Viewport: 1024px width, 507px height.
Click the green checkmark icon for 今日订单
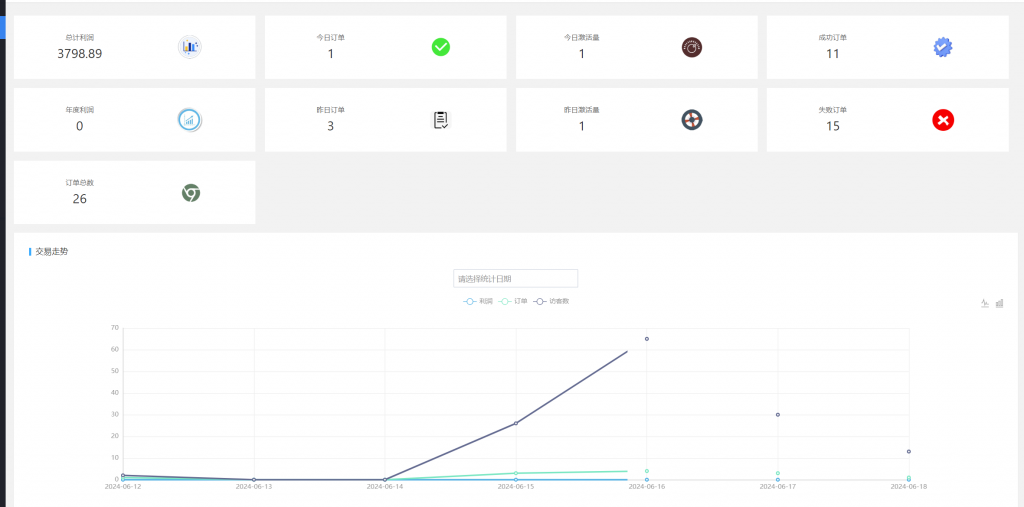click(x=441, y=47)
